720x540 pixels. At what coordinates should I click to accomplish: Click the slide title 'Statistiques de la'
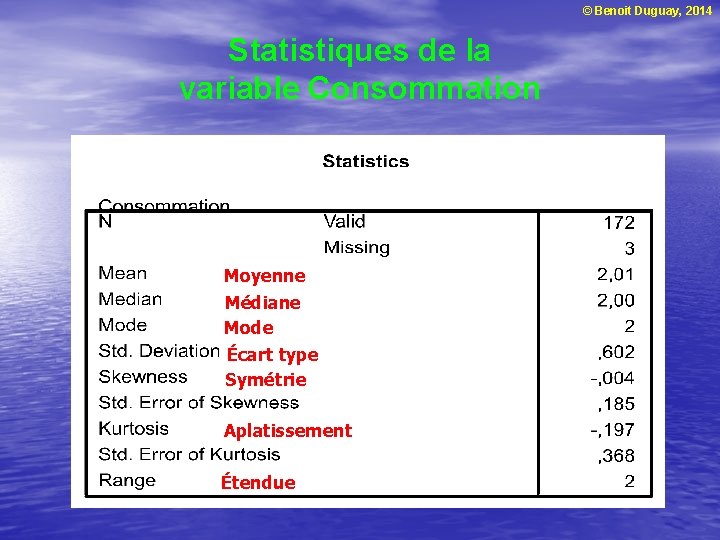pos(360,51)
